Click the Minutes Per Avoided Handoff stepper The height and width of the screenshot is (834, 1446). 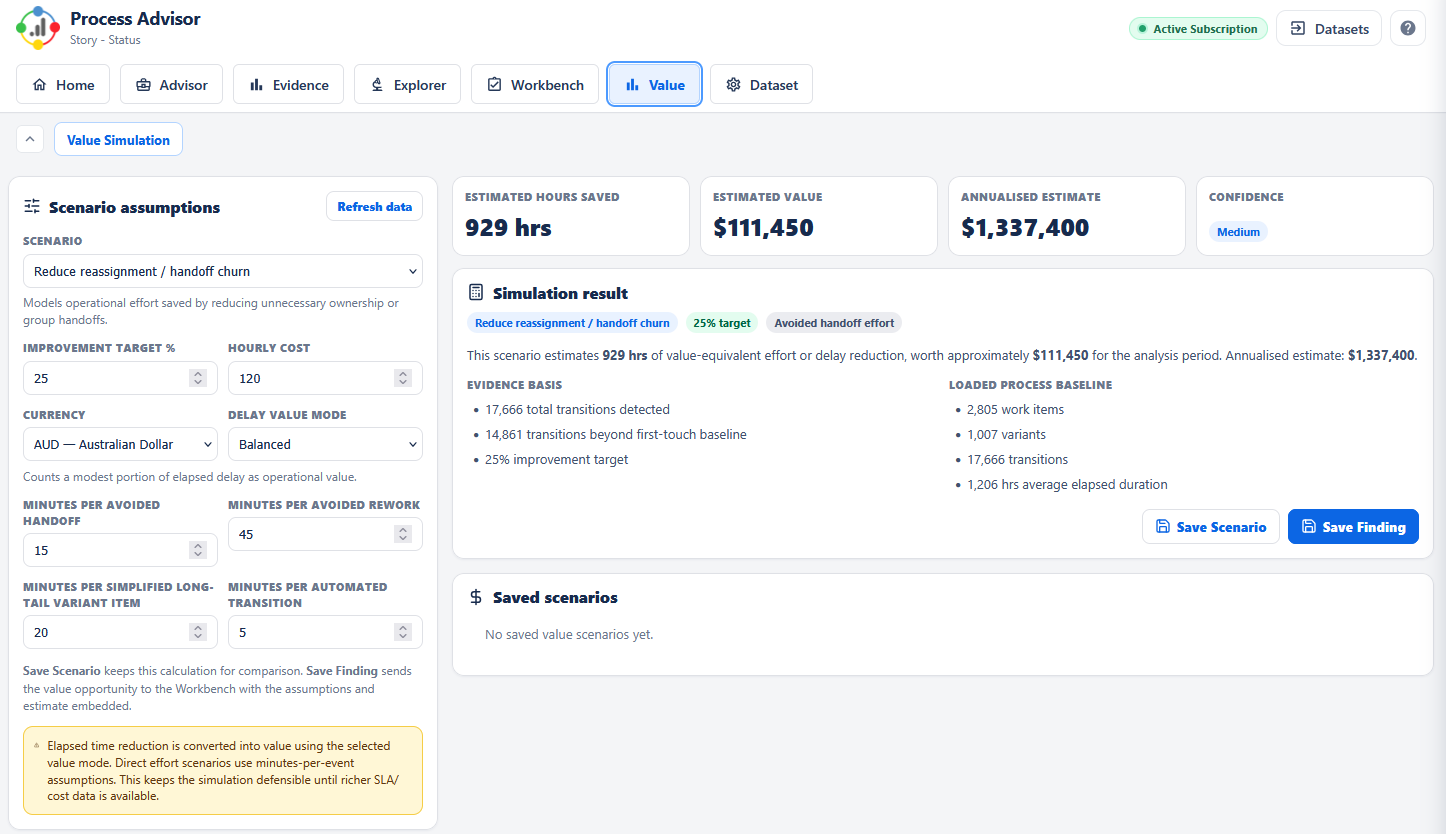tap(198, 550)
